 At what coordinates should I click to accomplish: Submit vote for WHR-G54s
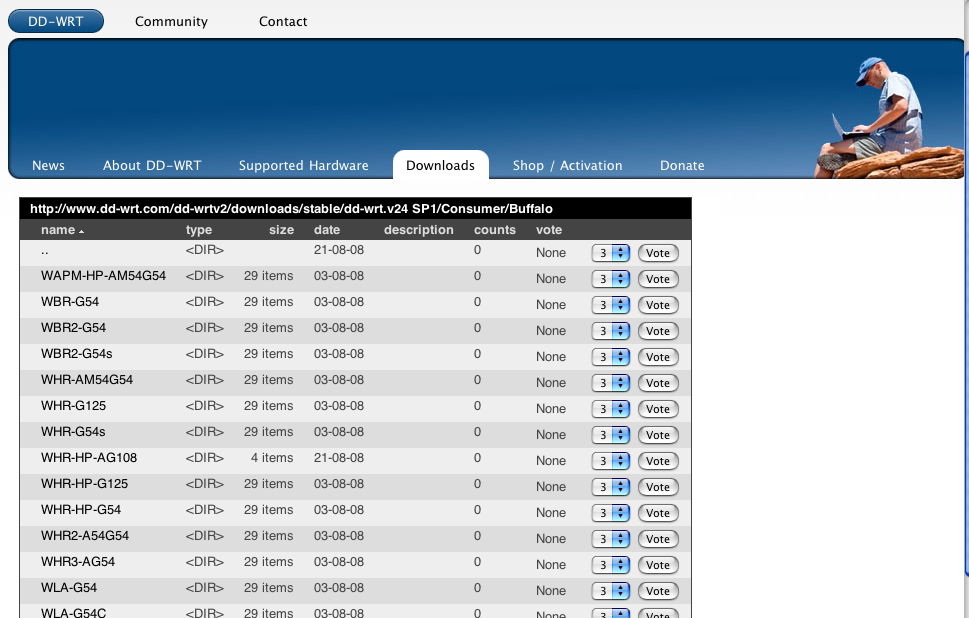point(658,434)
